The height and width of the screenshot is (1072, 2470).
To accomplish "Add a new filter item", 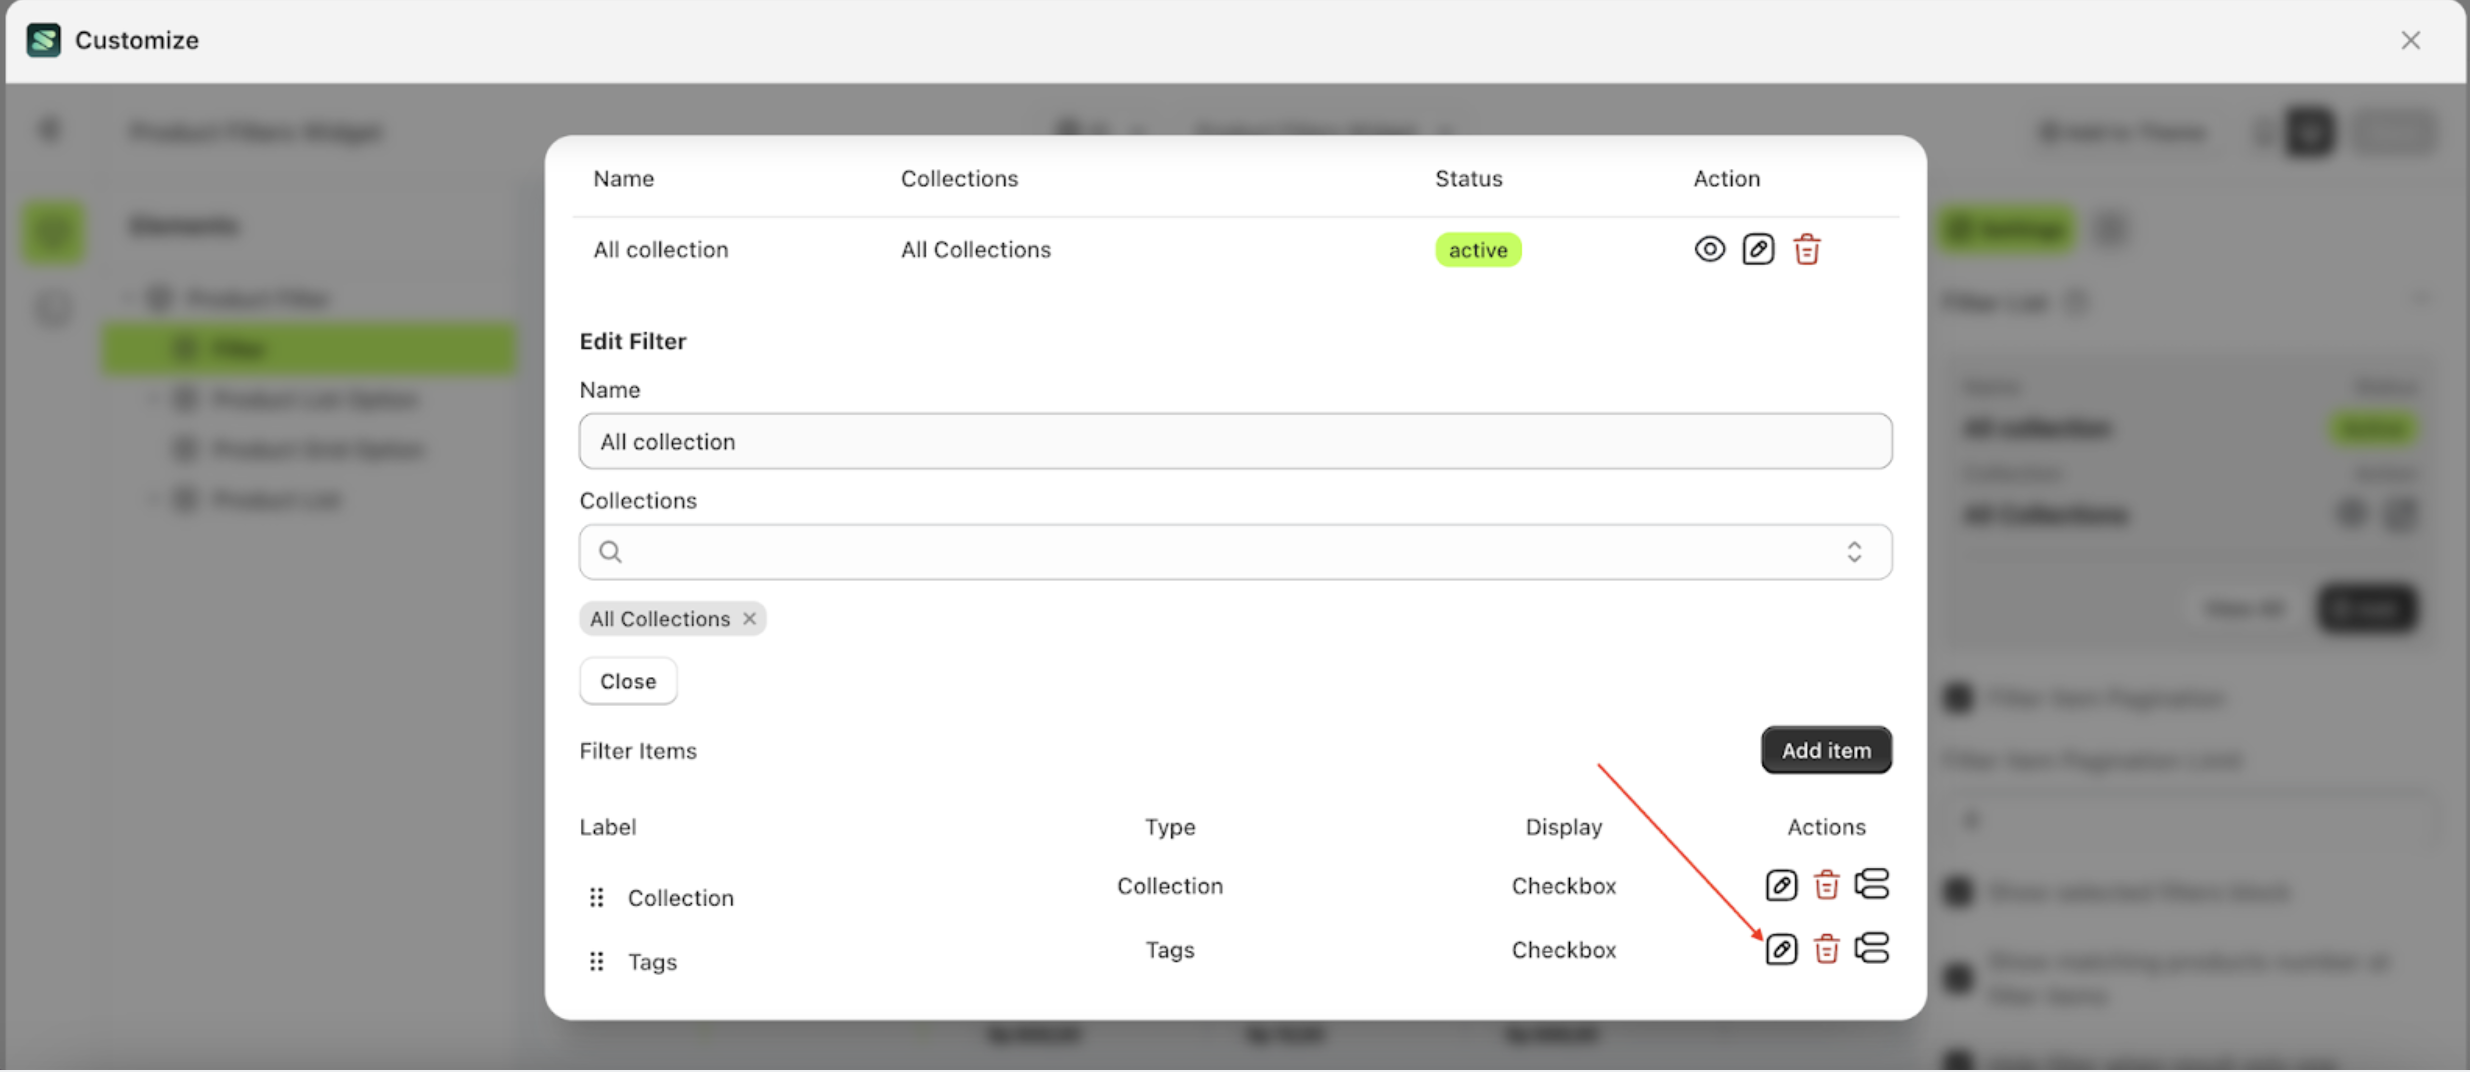I will [x=1824, y=750].
